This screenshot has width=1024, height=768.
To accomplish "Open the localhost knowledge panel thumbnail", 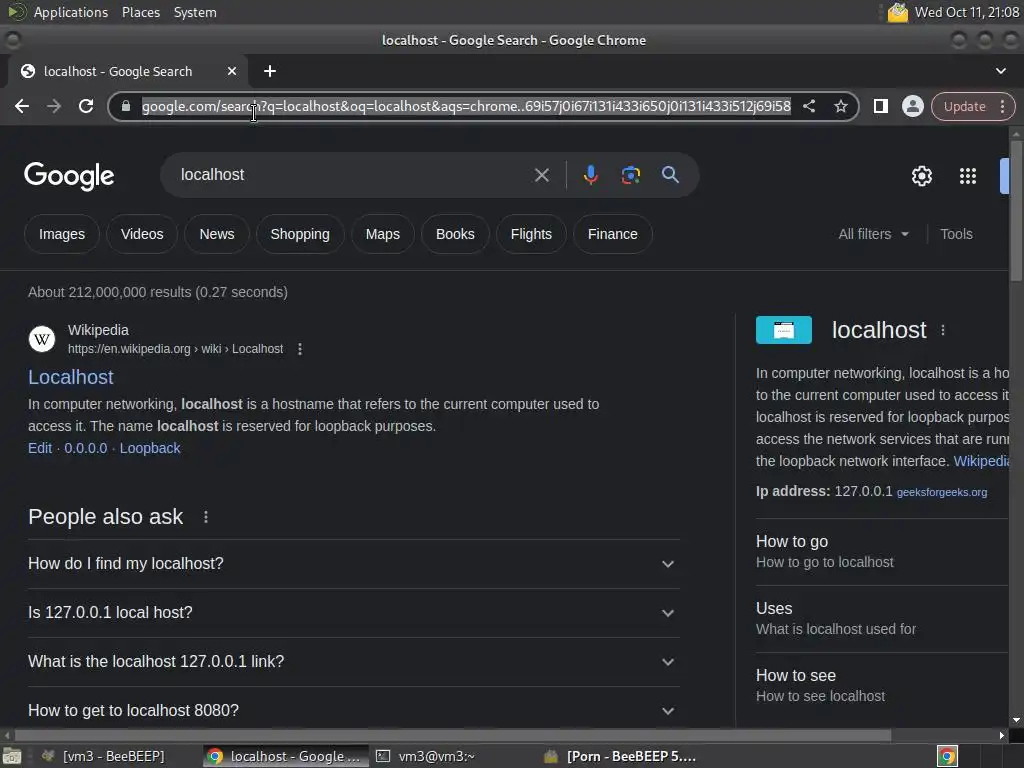I will coord(784,330).
